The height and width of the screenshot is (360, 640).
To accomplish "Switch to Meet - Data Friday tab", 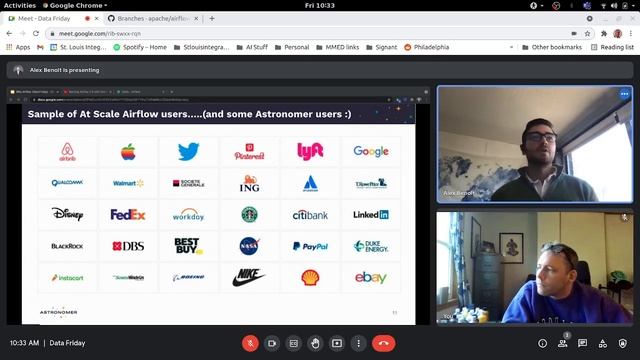I will point(45,18).
